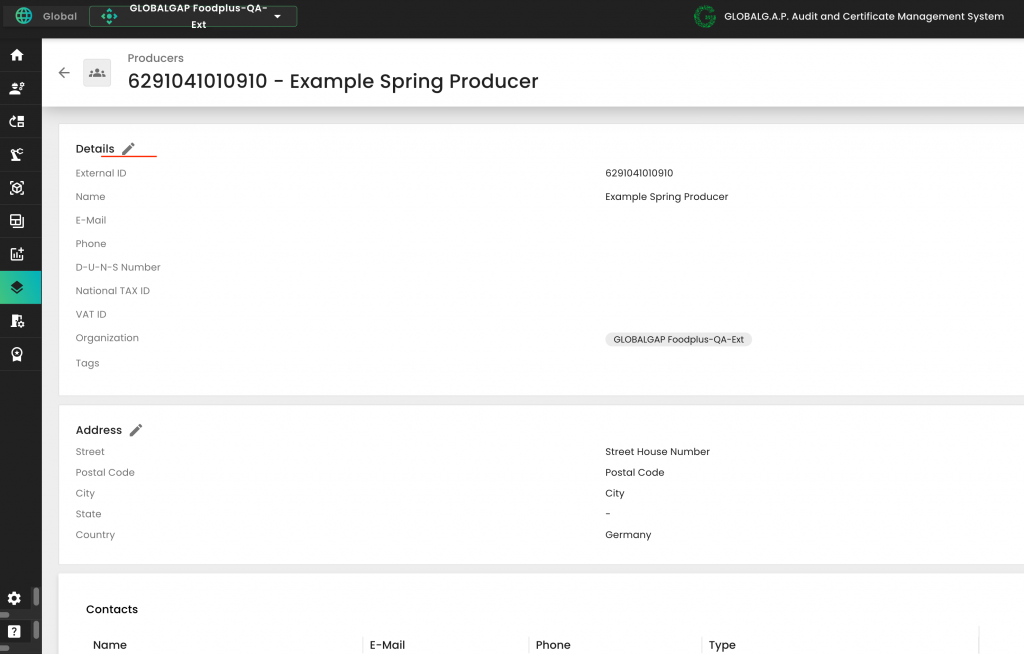Click the robot arm sidebar icon
Screen dimensions: 1024x654
pyautogui.click(x=16, y=154)
